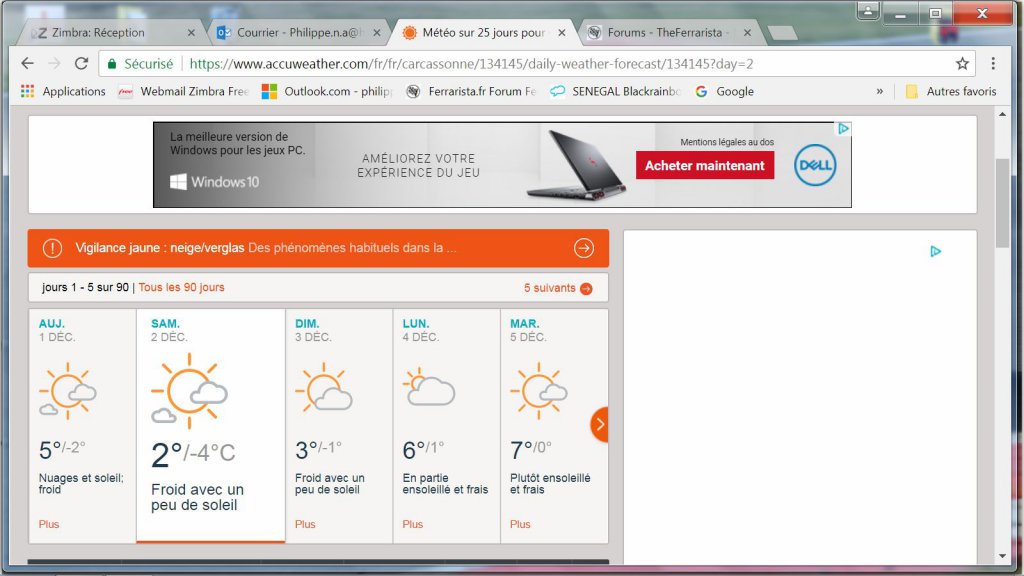
Task: Click the Windows 10 logo in the ad
Action: (214, 182)
